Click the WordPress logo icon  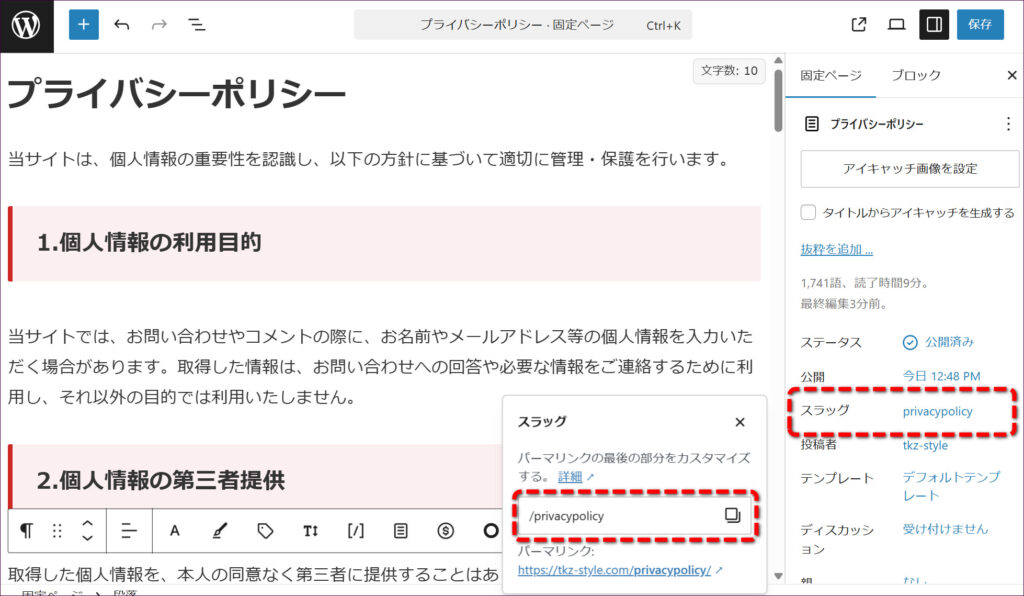[x=26, y=25]
